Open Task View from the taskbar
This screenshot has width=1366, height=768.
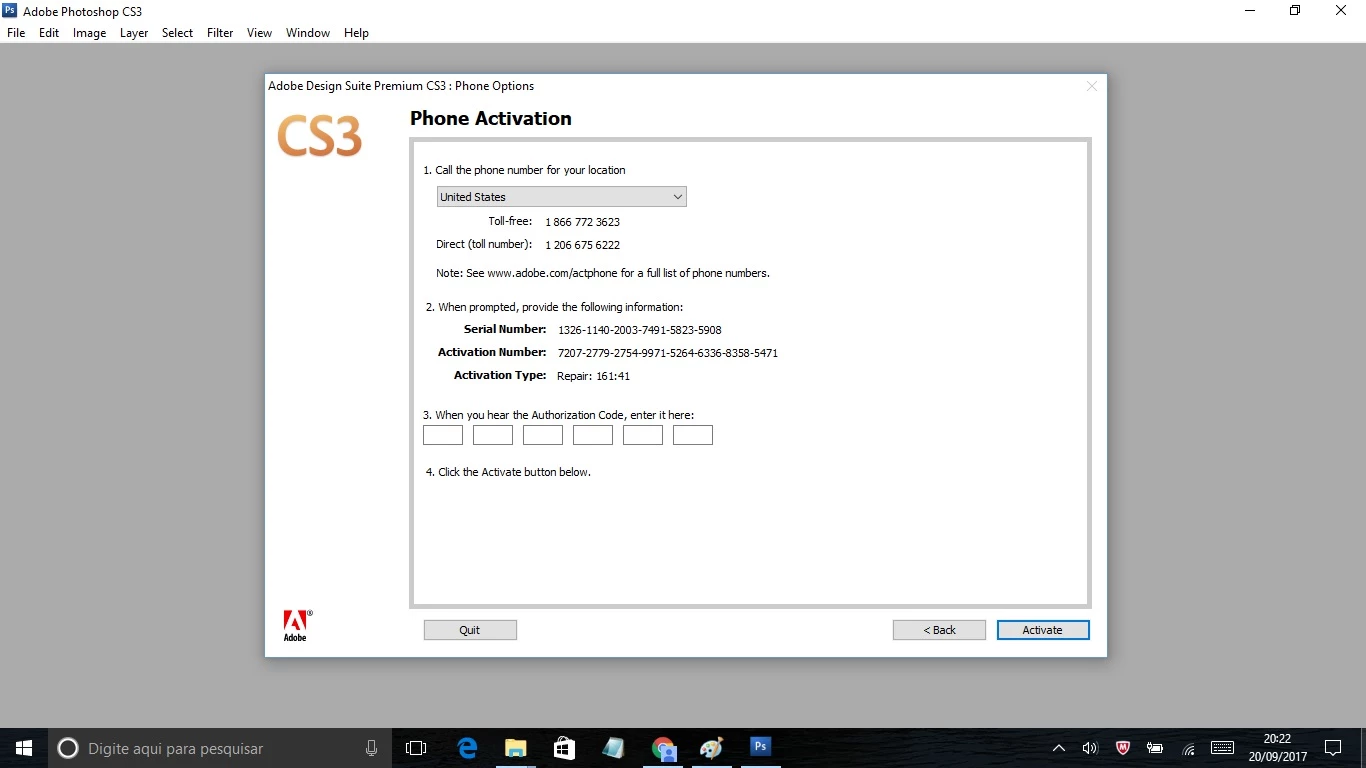pyautogui.click(x=416, y=748)
